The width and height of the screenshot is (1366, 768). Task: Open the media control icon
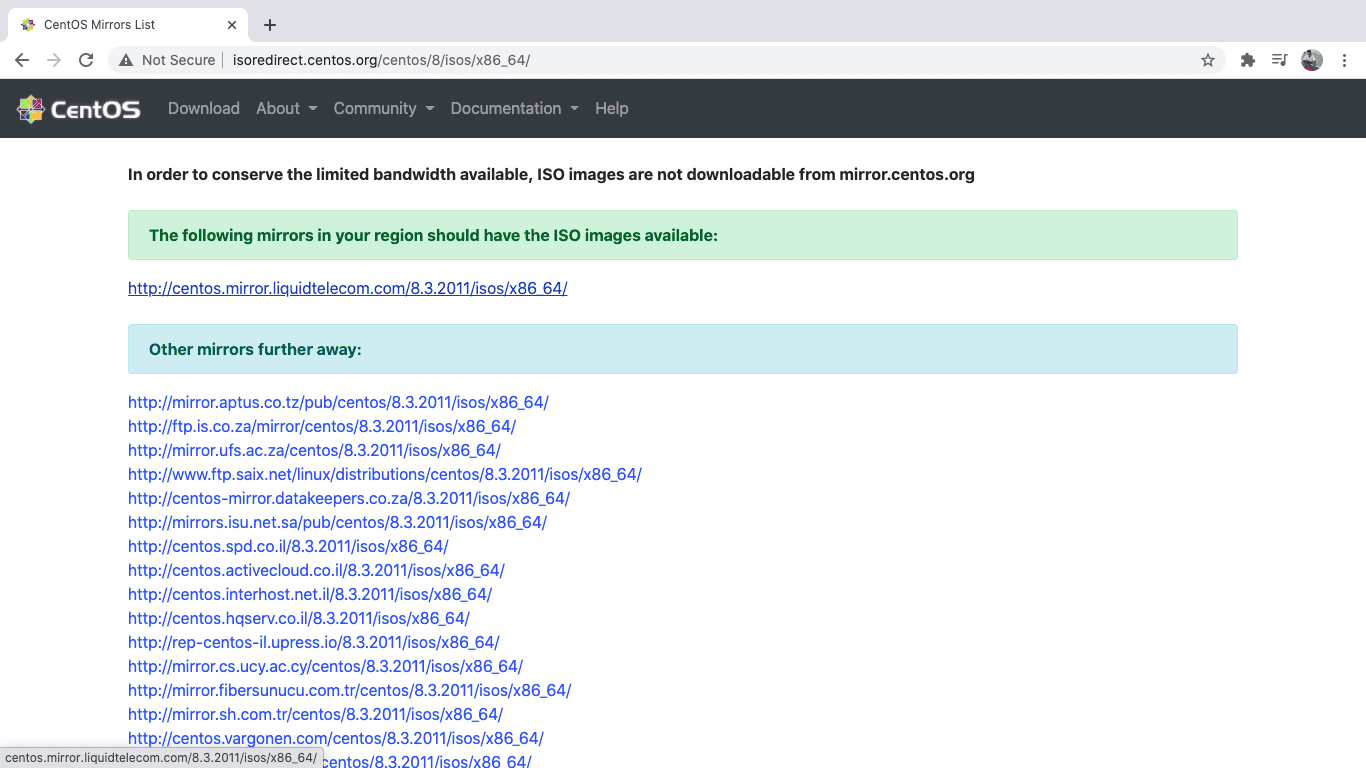1279,60
